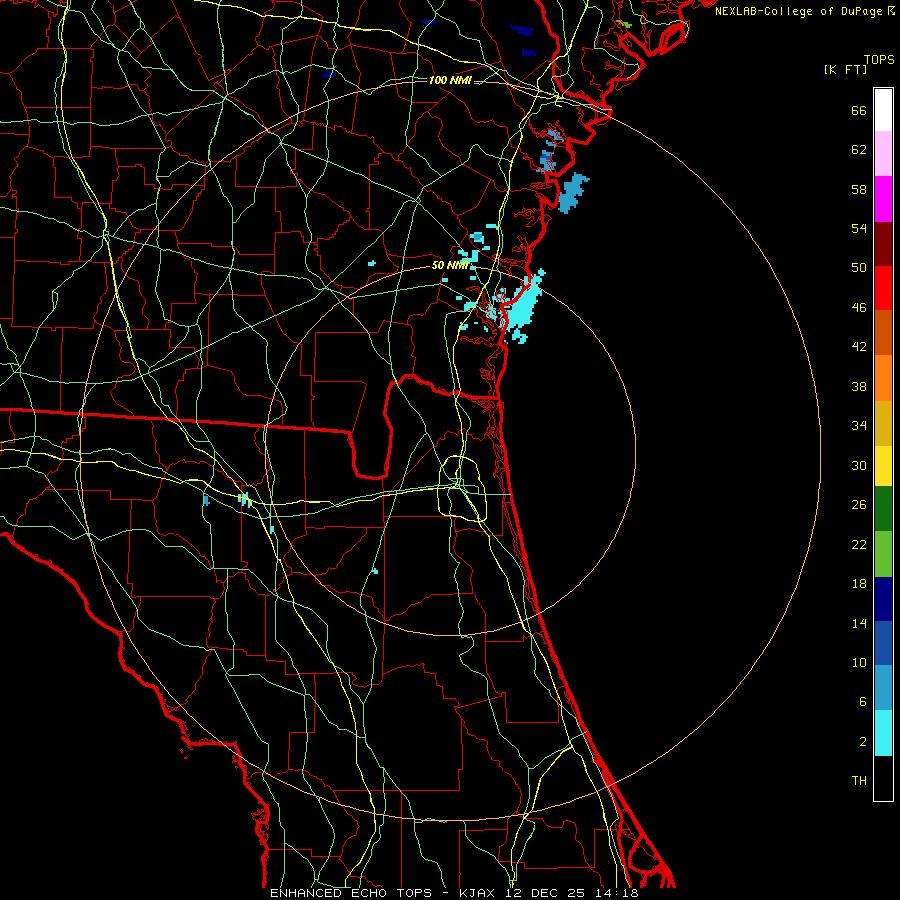This screenshot has width=900, height=900.
Task: Click the dark orange 46 kft legend swatch
Action: 883,332
